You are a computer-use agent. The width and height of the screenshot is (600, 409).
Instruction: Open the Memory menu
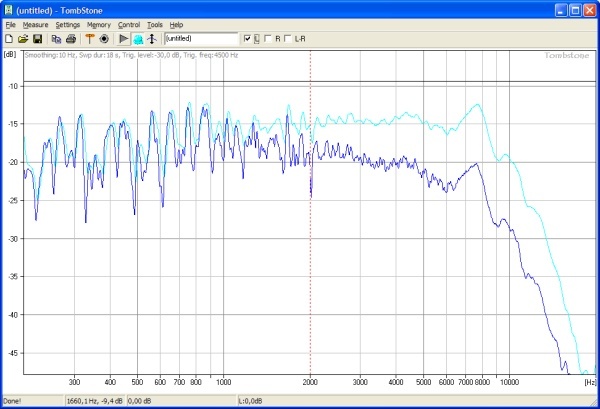pos(99,25)
